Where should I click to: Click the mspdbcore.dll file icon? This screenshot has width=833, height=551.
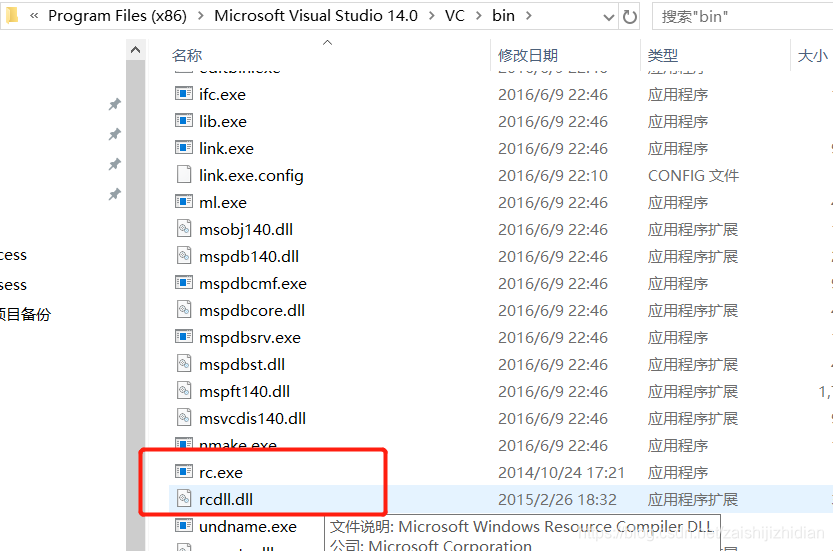tap(184, 310)
